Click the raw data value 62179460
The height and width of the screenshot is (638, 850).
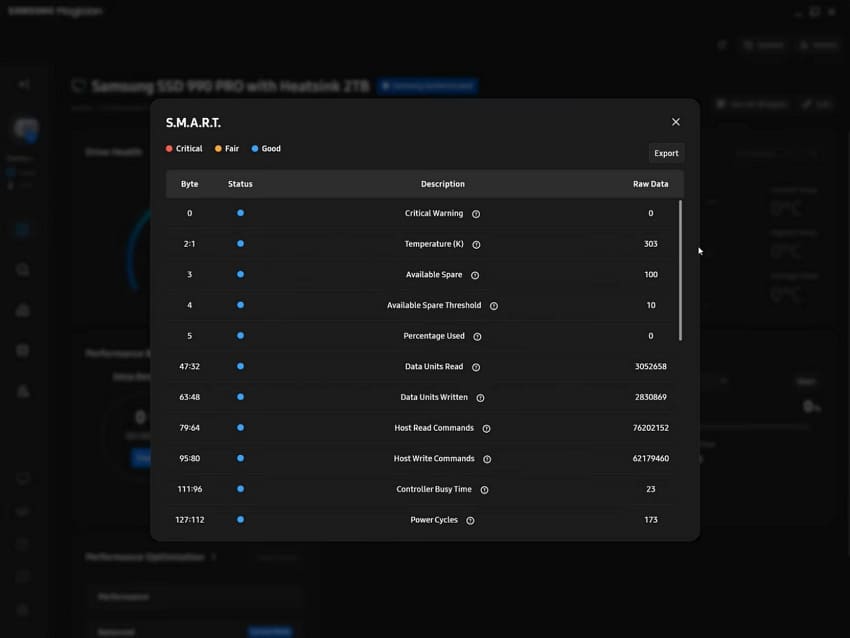[651, 458]
